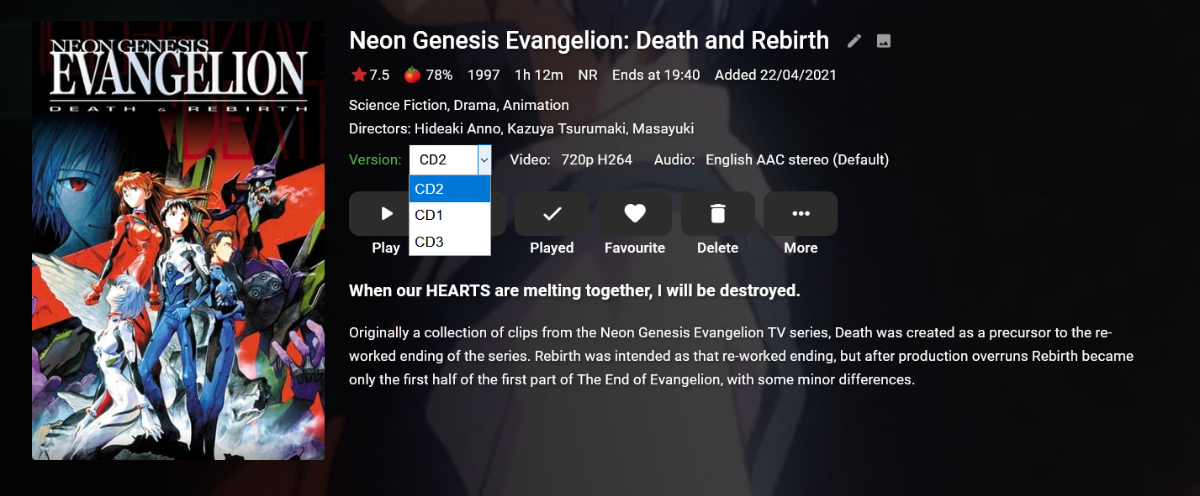Open the More three-dots menu
This screenshot has height=496, width=1200.
pos(800,213)
